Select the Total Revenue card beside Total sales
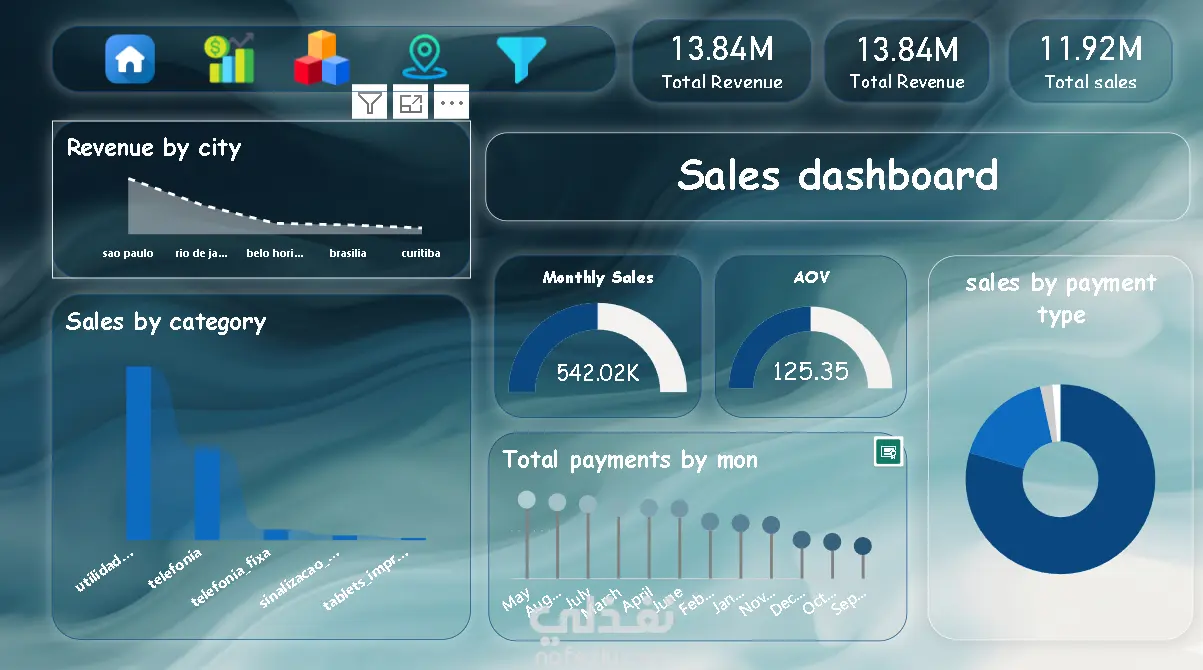This screenshot has height=670, width=1203. 907,62
